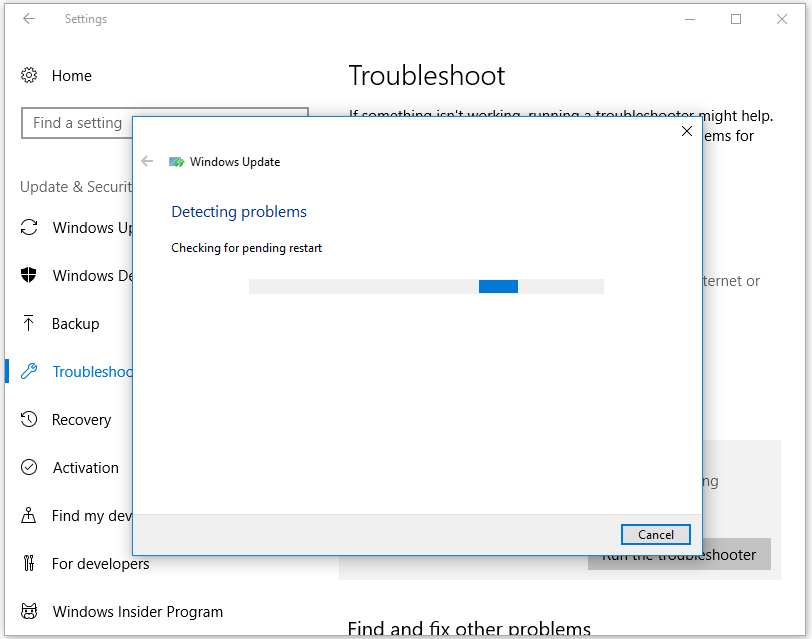Maximize the Settings window
The image size is (812, 639).
coord(736,19)
